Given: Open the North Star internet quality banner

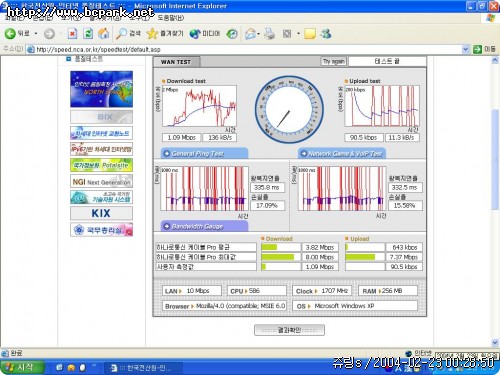Looking at the screenshot, I should [101, 89].
